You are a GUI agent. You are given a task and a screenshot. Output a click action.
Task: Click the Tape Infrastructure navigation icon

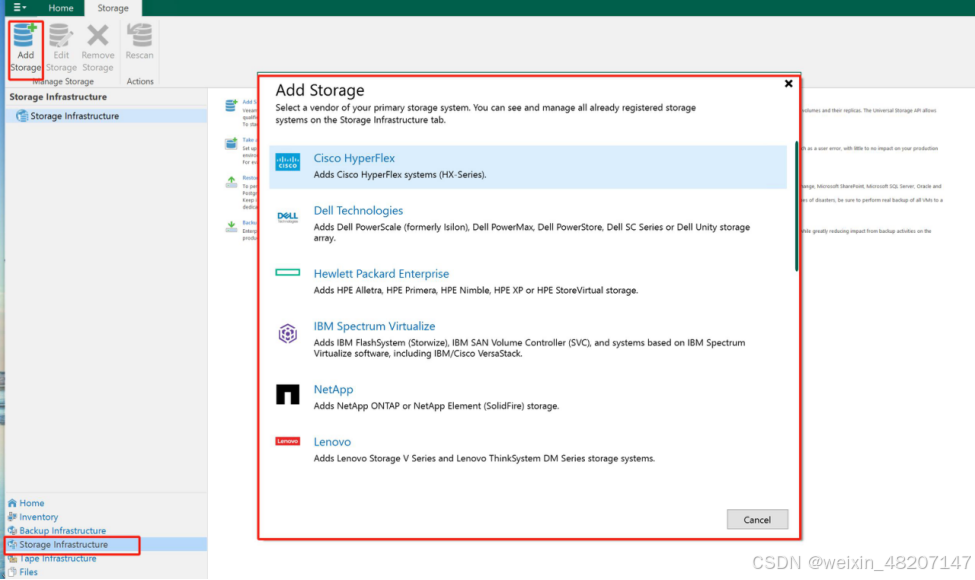(x=12, y=558)
